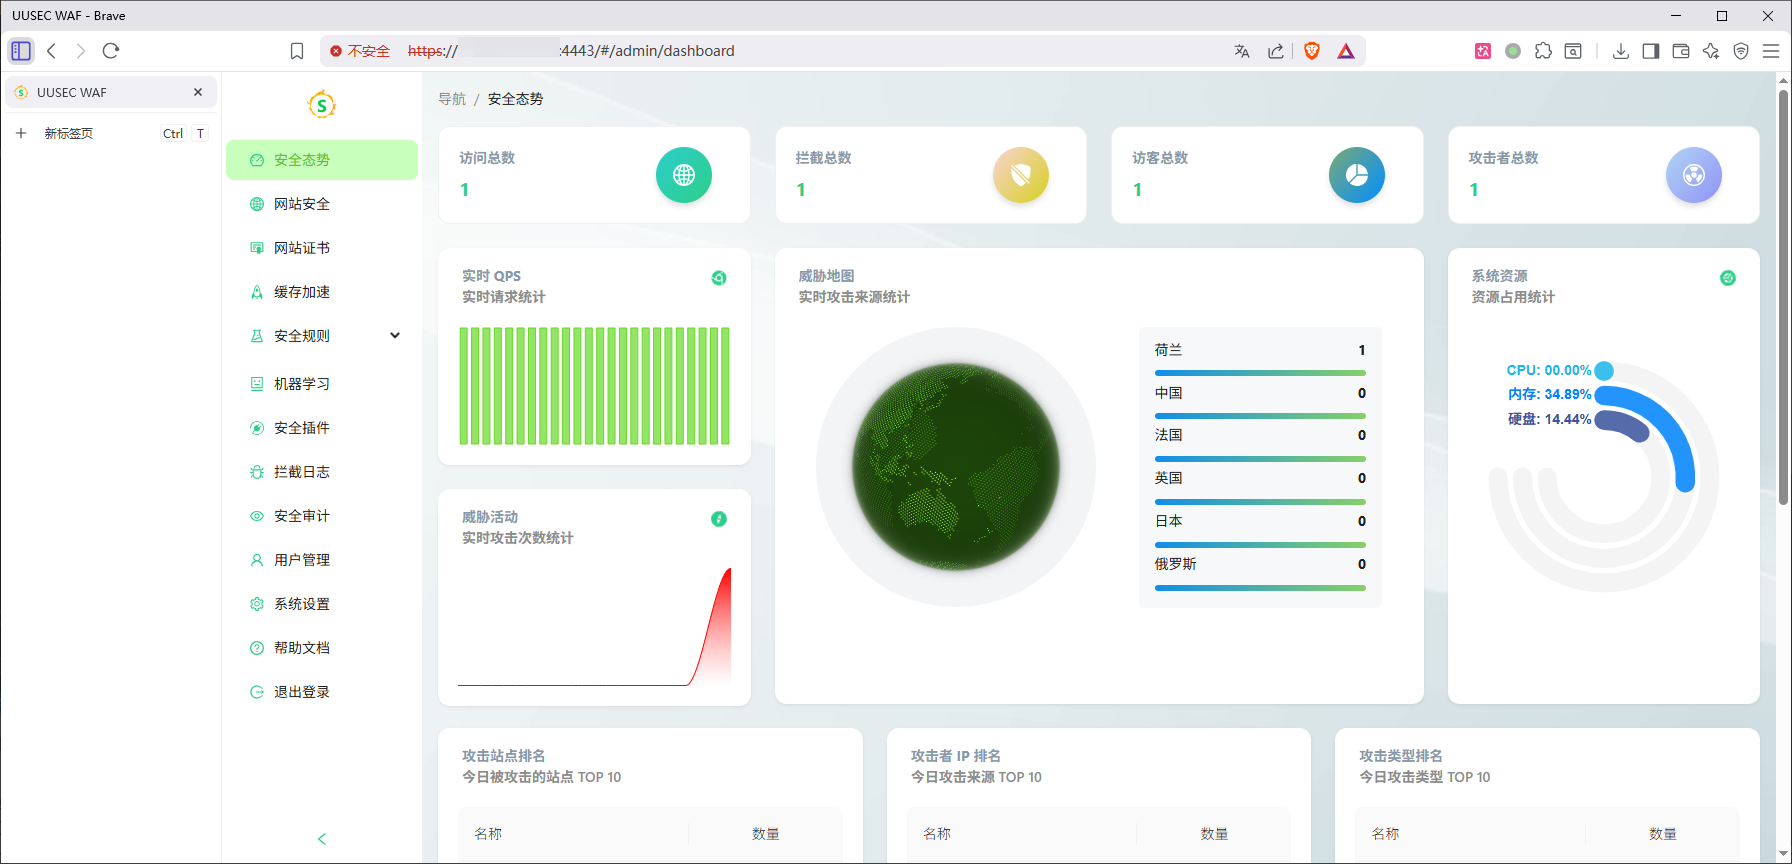The width and height of the screenshot is (1792, 864).
Task: Open the 机器学习 menu item
Action: point(321,384)
